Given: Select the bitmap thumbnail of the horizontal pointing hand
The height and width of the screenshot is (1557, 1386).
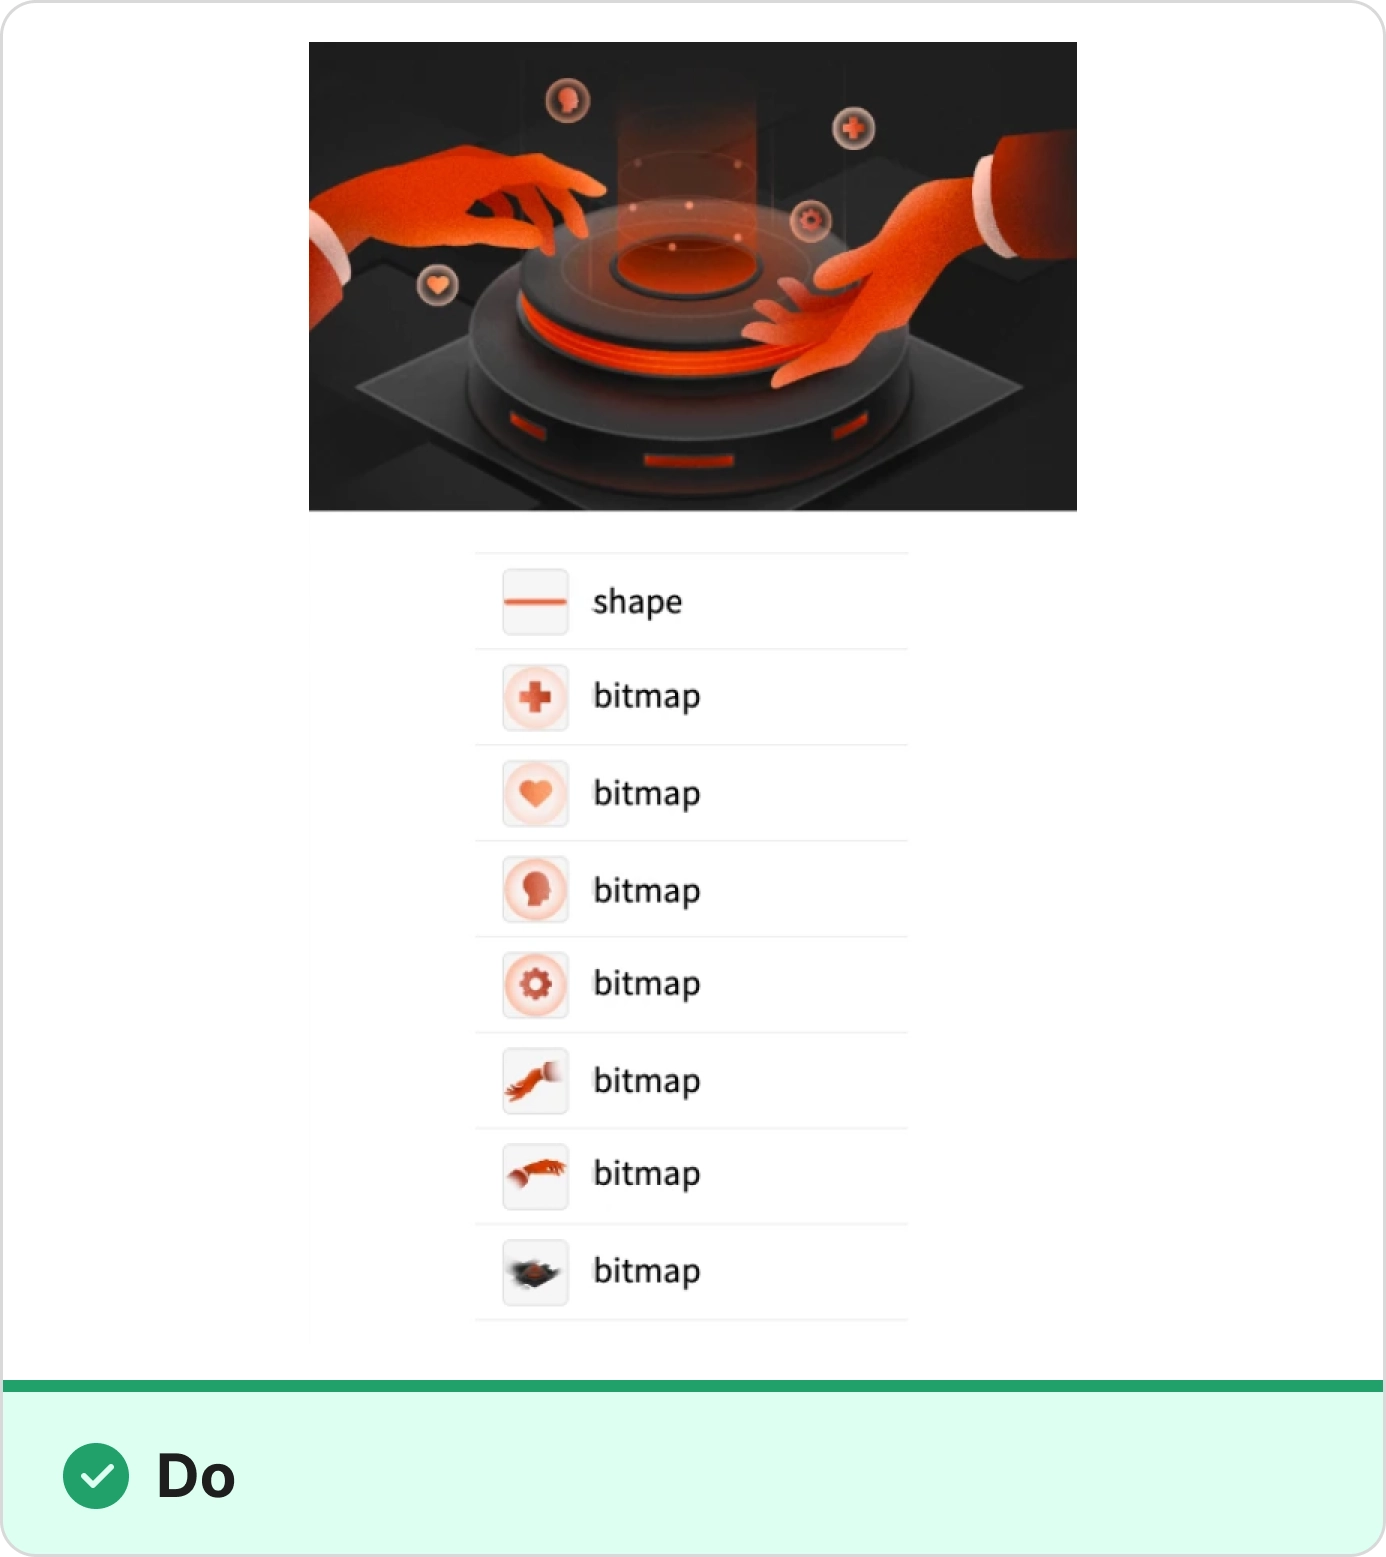Looking at the screenshot, I should point(535,1176).
